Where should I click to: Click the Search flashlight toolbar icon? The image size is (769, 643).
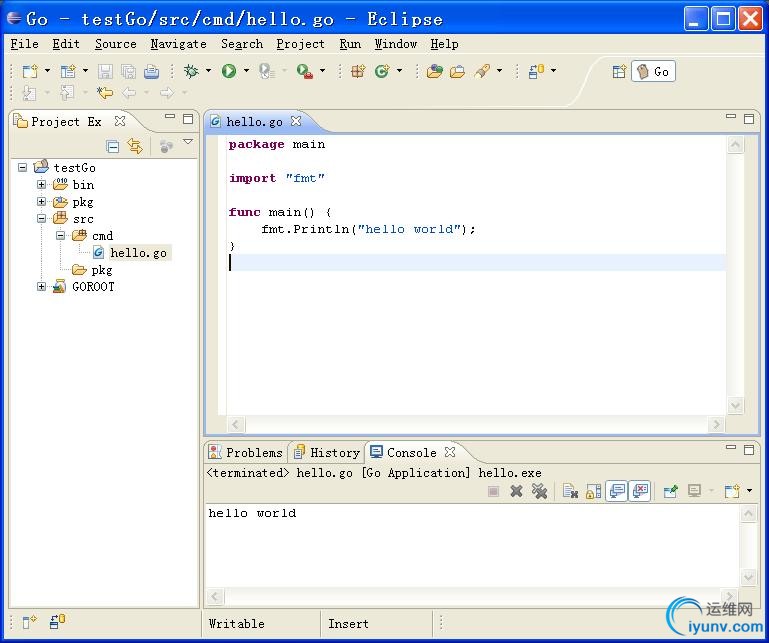pyautogui.click(x=482, y=72)
